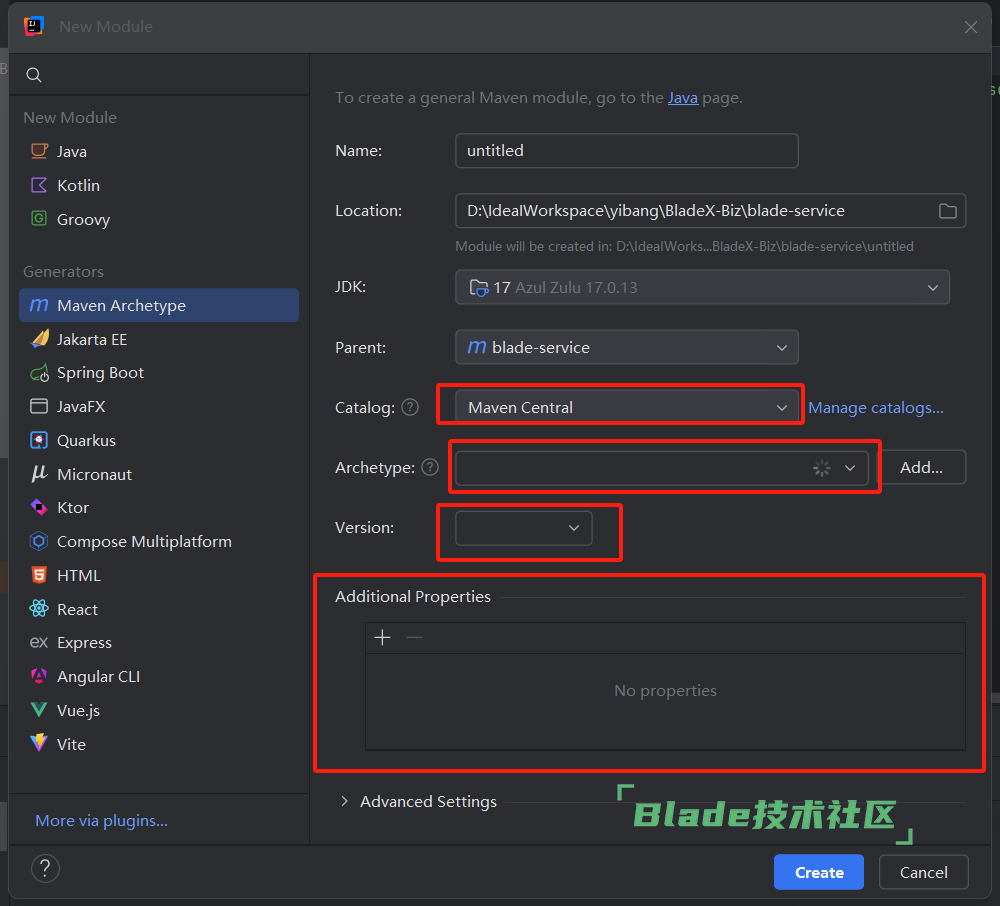Choose Vite generator
Screen dimensions: 1000x906
159,744
